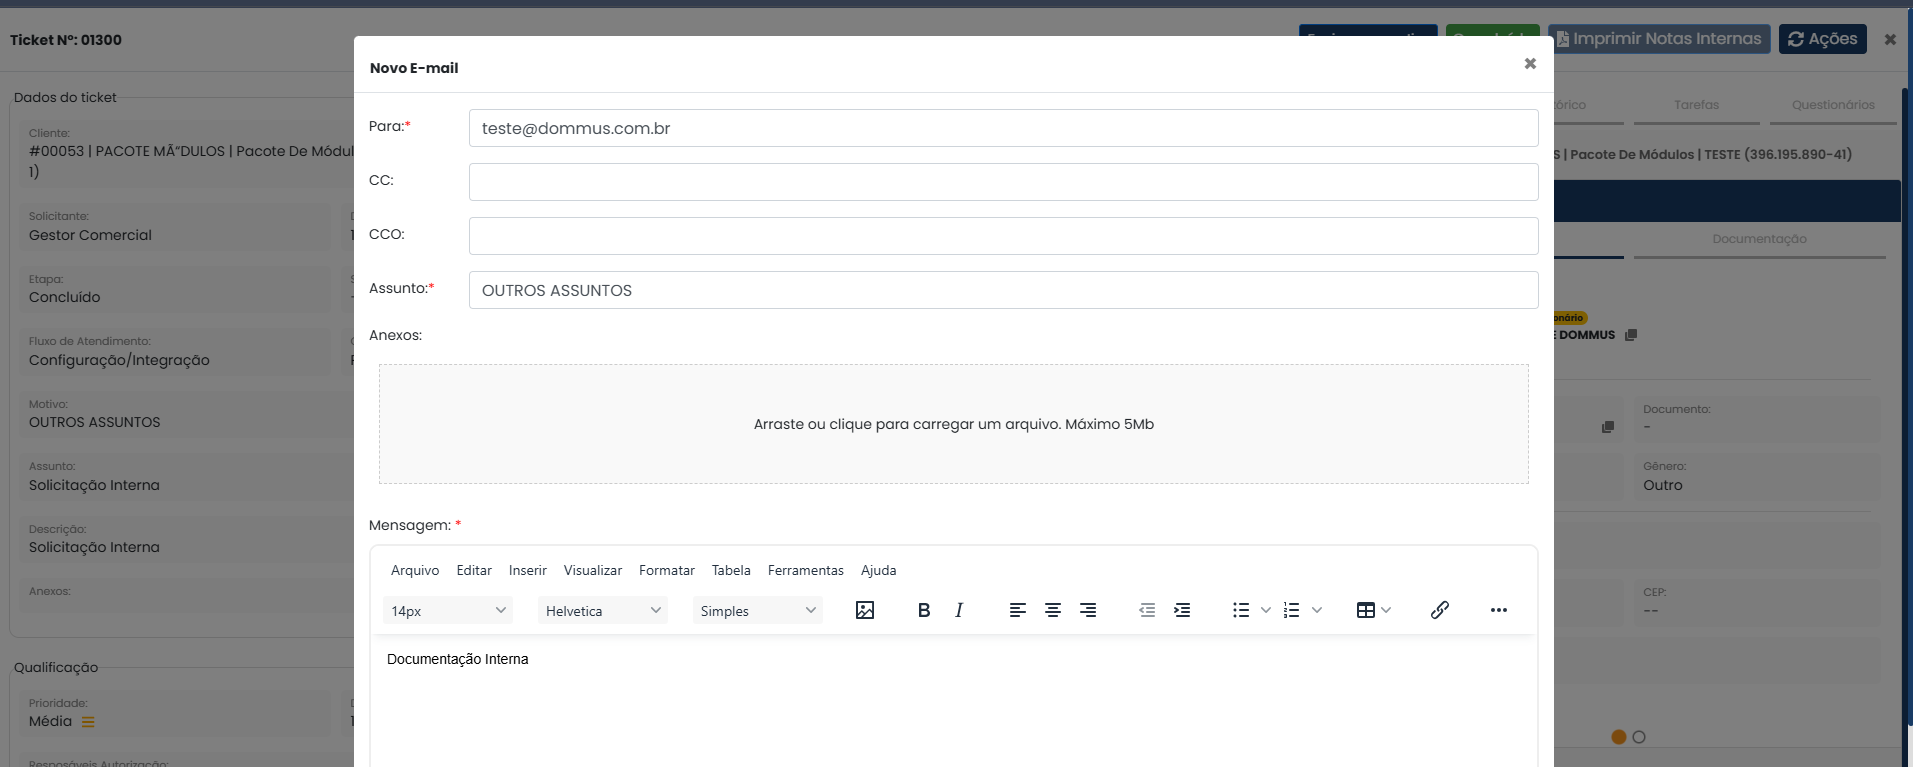Click Imprimir Notas Internas button
Viewport: 1913px width, 767px height.
click(x=1659, y=39)
